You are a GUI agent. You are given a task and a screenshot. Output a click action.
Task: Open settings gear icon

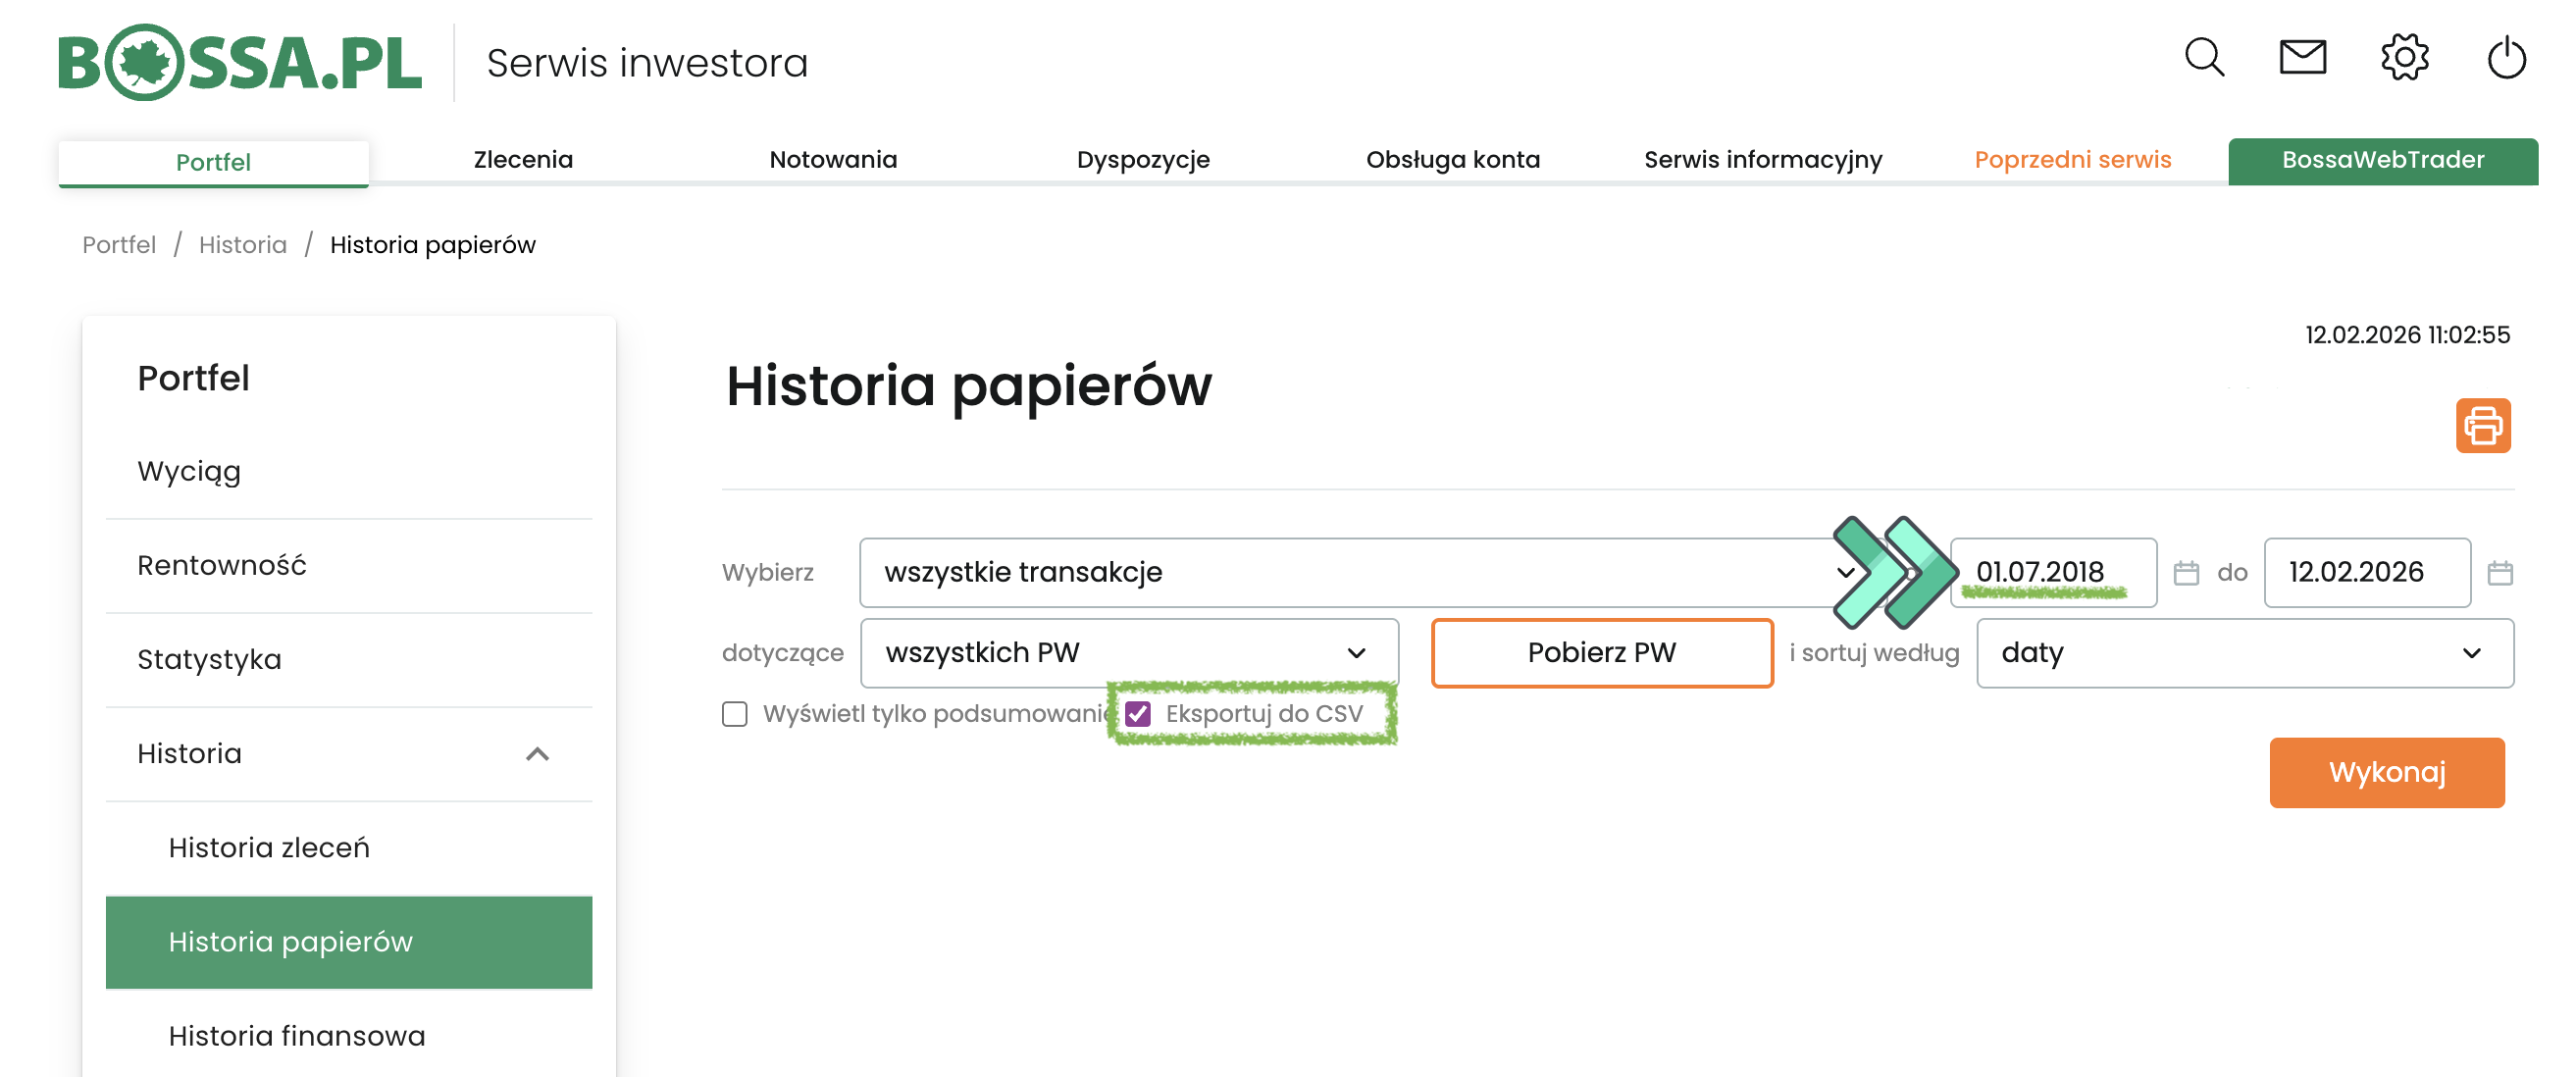[x=2404, y=58]
